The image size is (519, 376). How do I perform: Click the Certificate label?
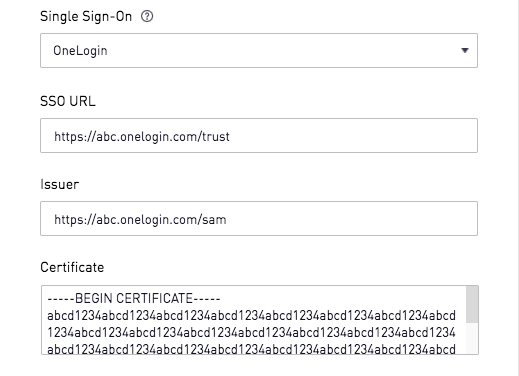pyautogui.click(x=72, y=267)
